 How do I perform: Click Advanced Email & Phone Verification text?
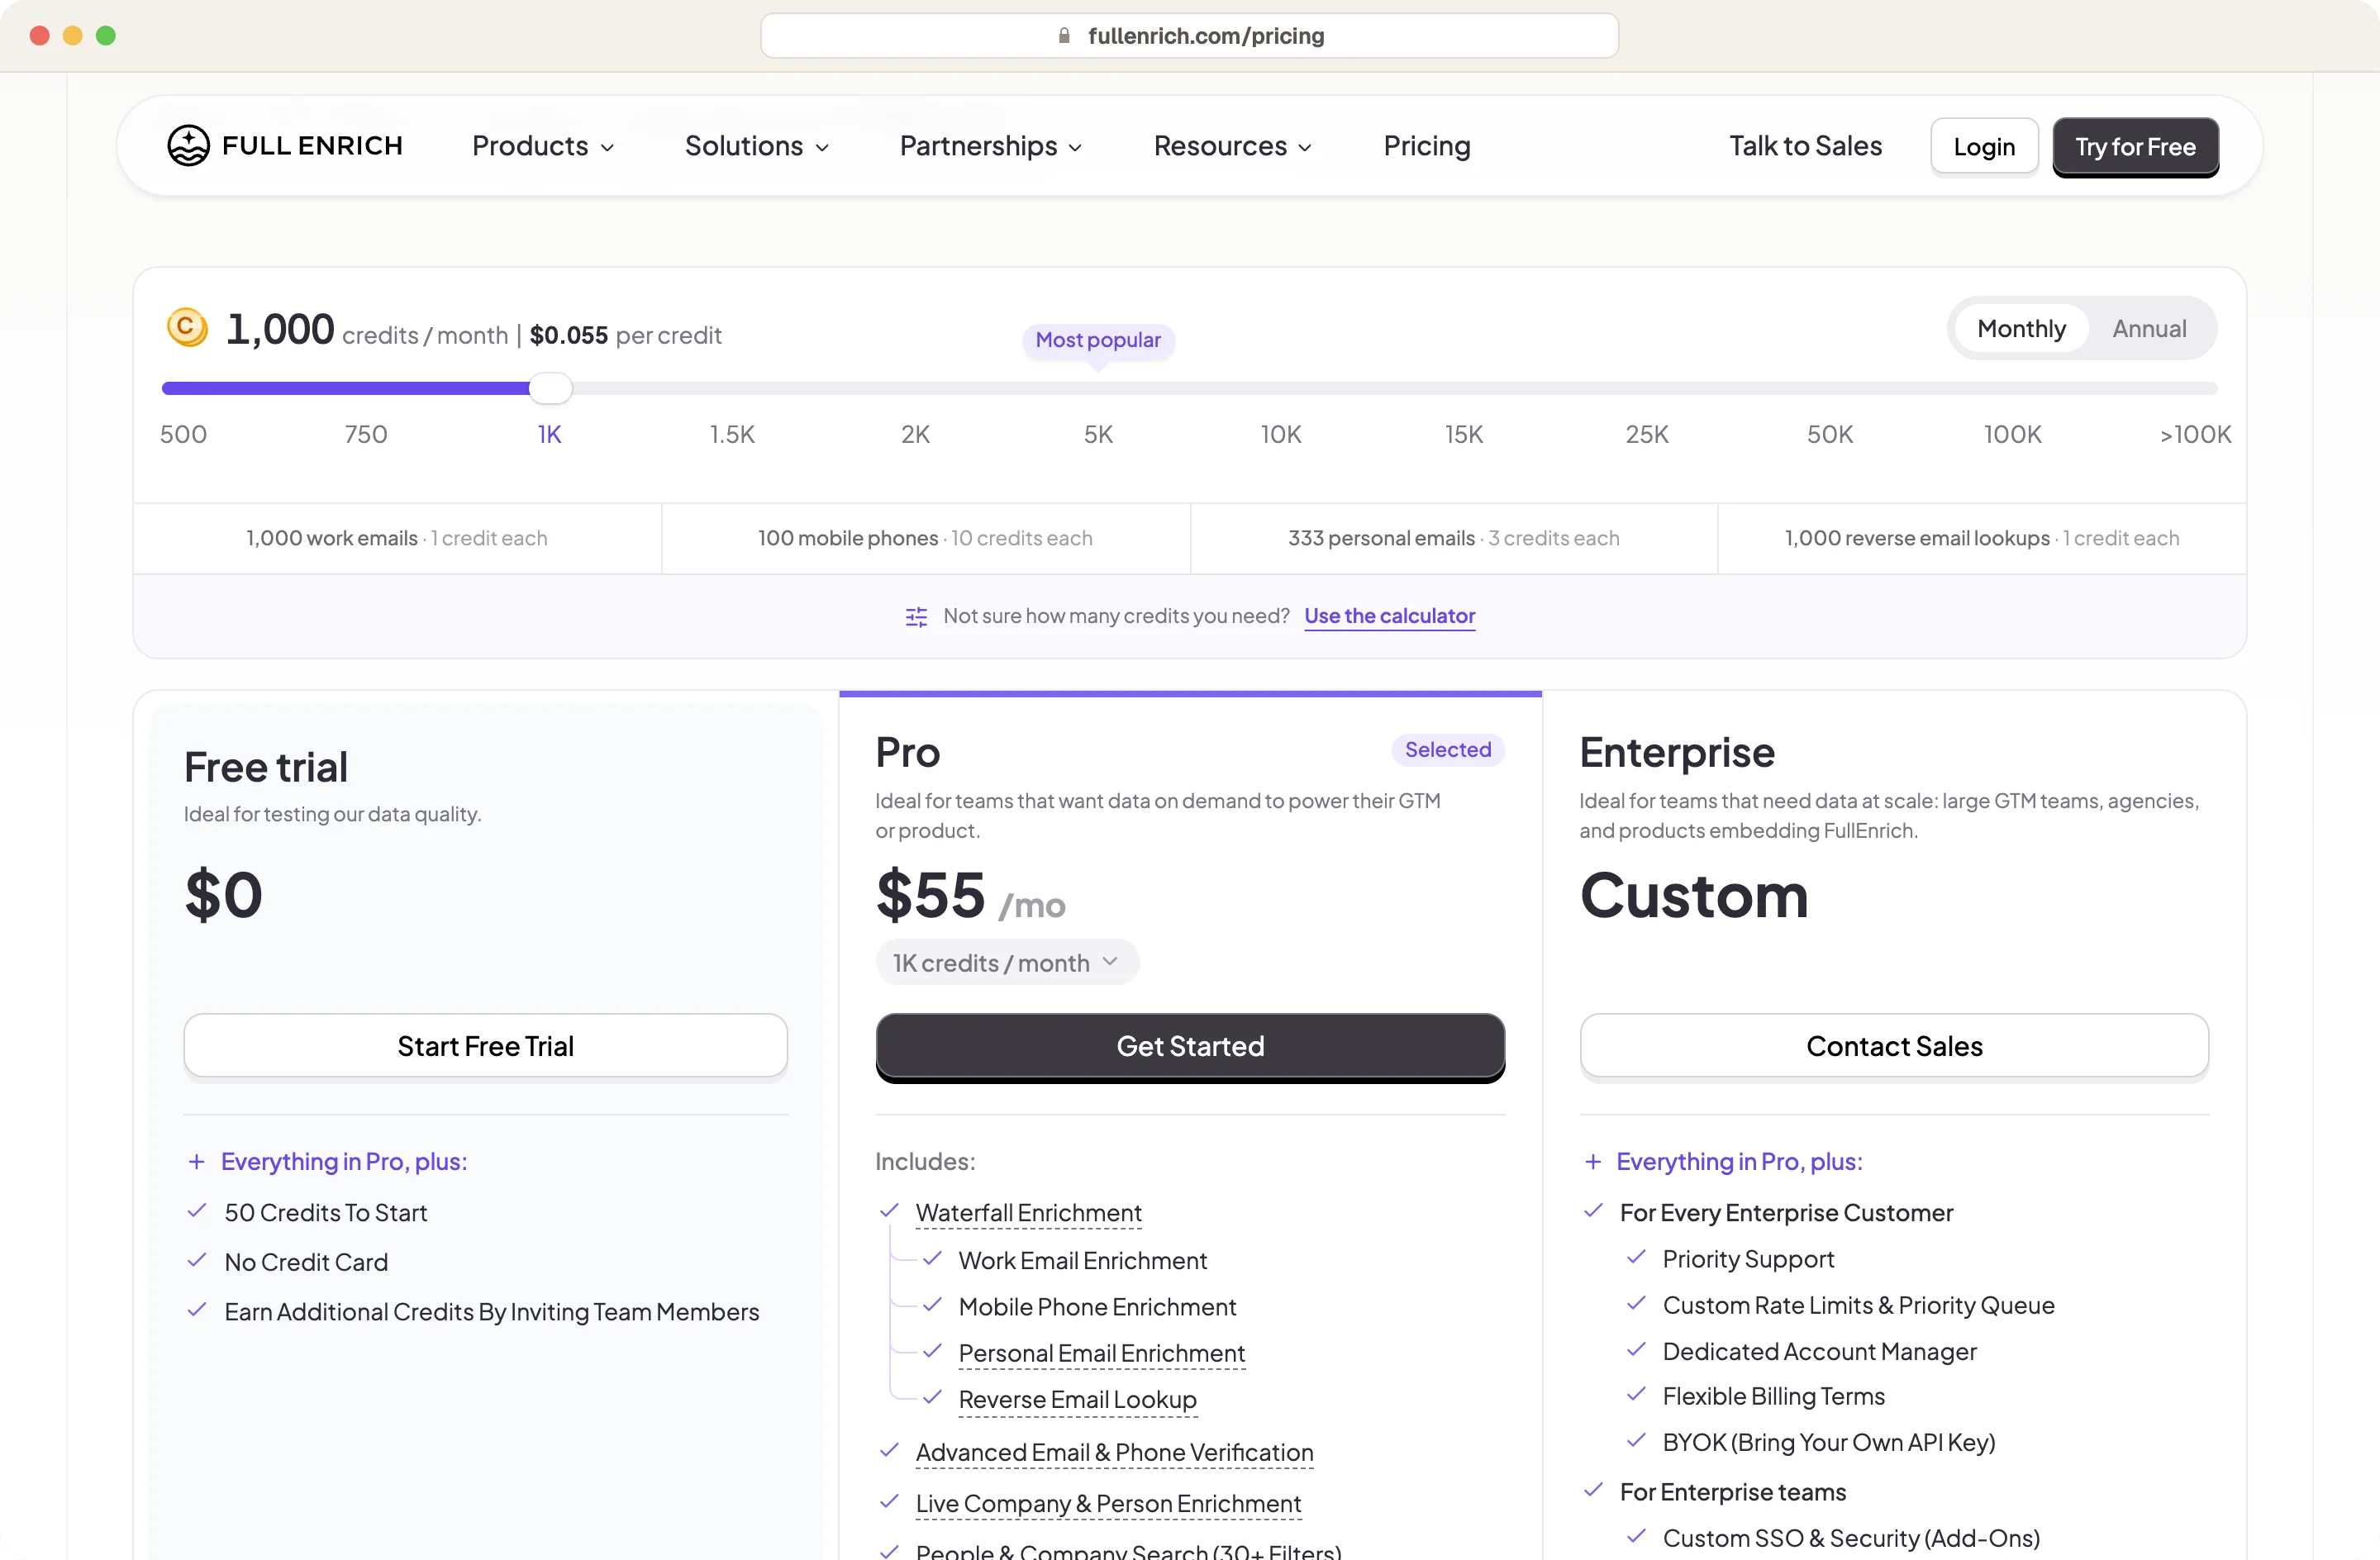tap(1114, 1452)
